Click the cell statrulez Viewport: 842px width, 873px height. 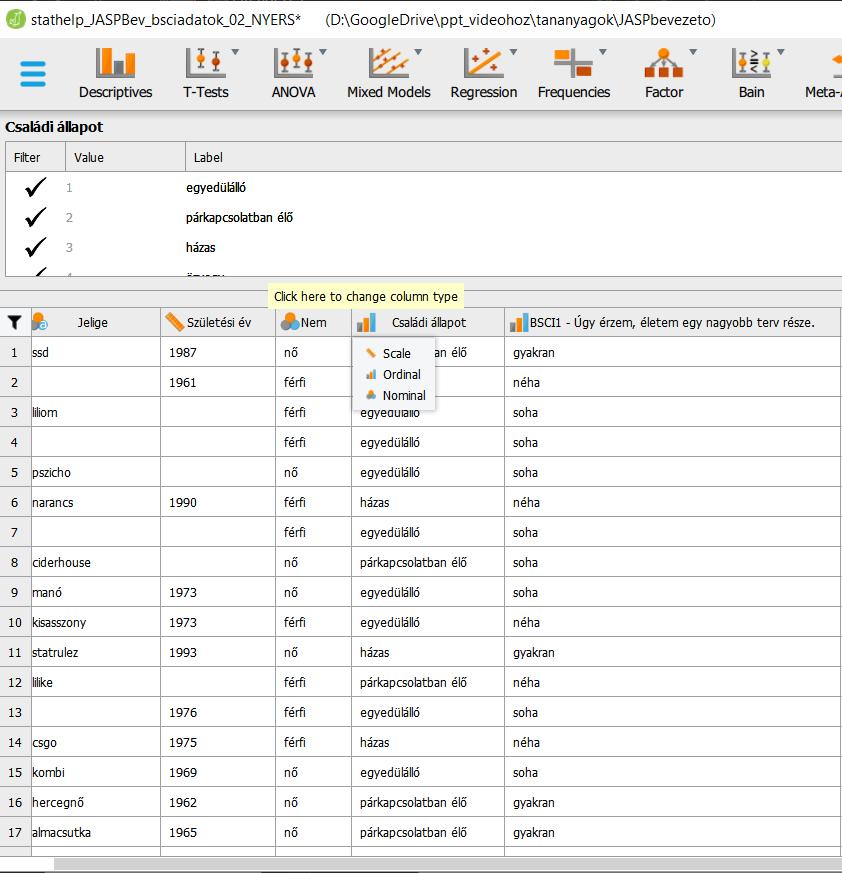coord(96,653)
